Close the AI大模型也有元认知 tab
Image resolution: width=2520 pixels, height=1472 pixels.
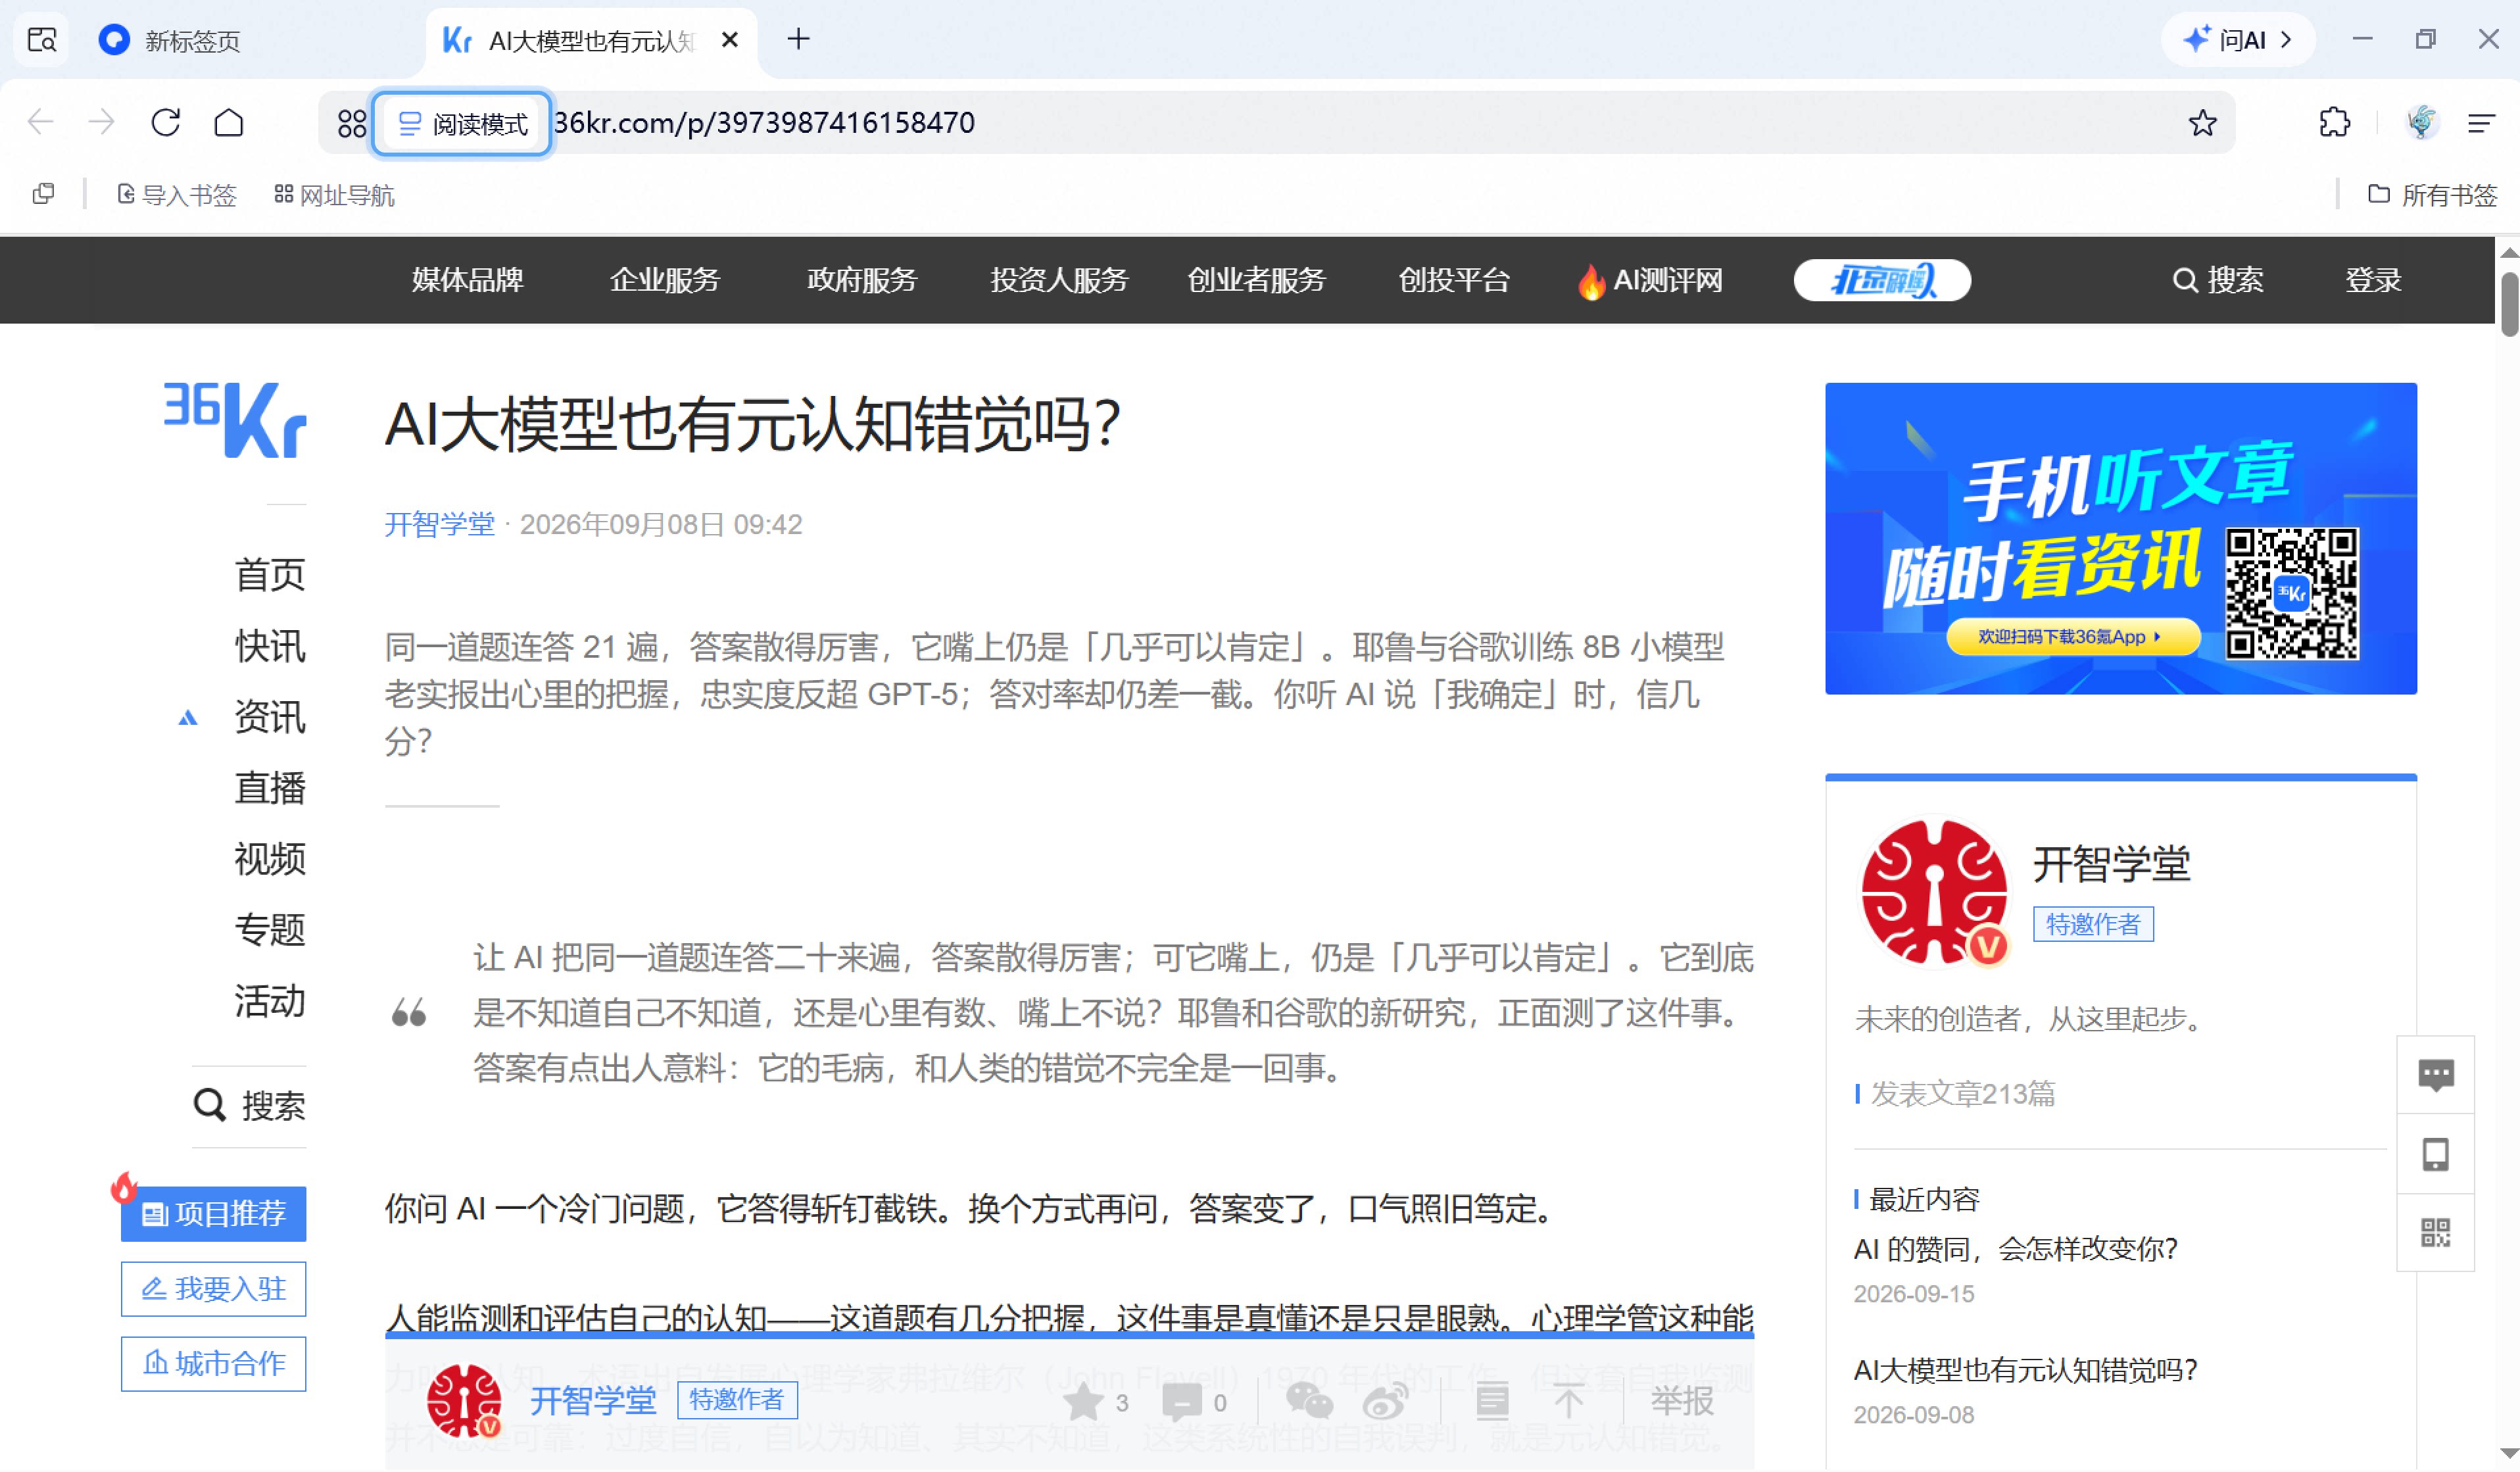[730, 40]
